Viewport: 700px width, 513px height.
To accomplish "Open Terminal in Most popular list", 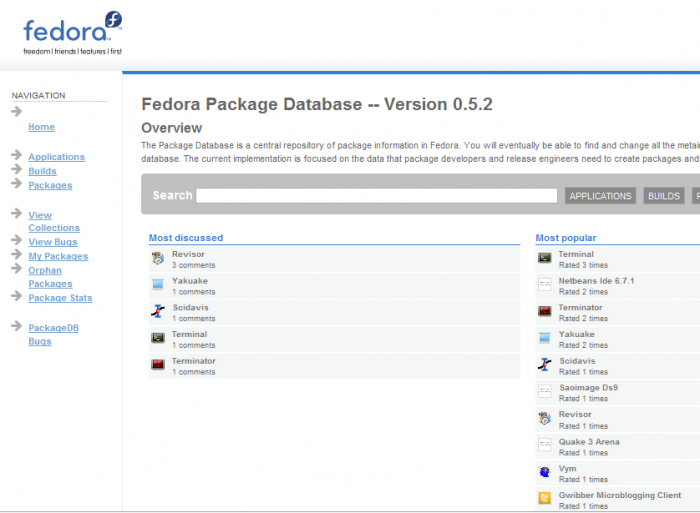I will click(576, 254).
